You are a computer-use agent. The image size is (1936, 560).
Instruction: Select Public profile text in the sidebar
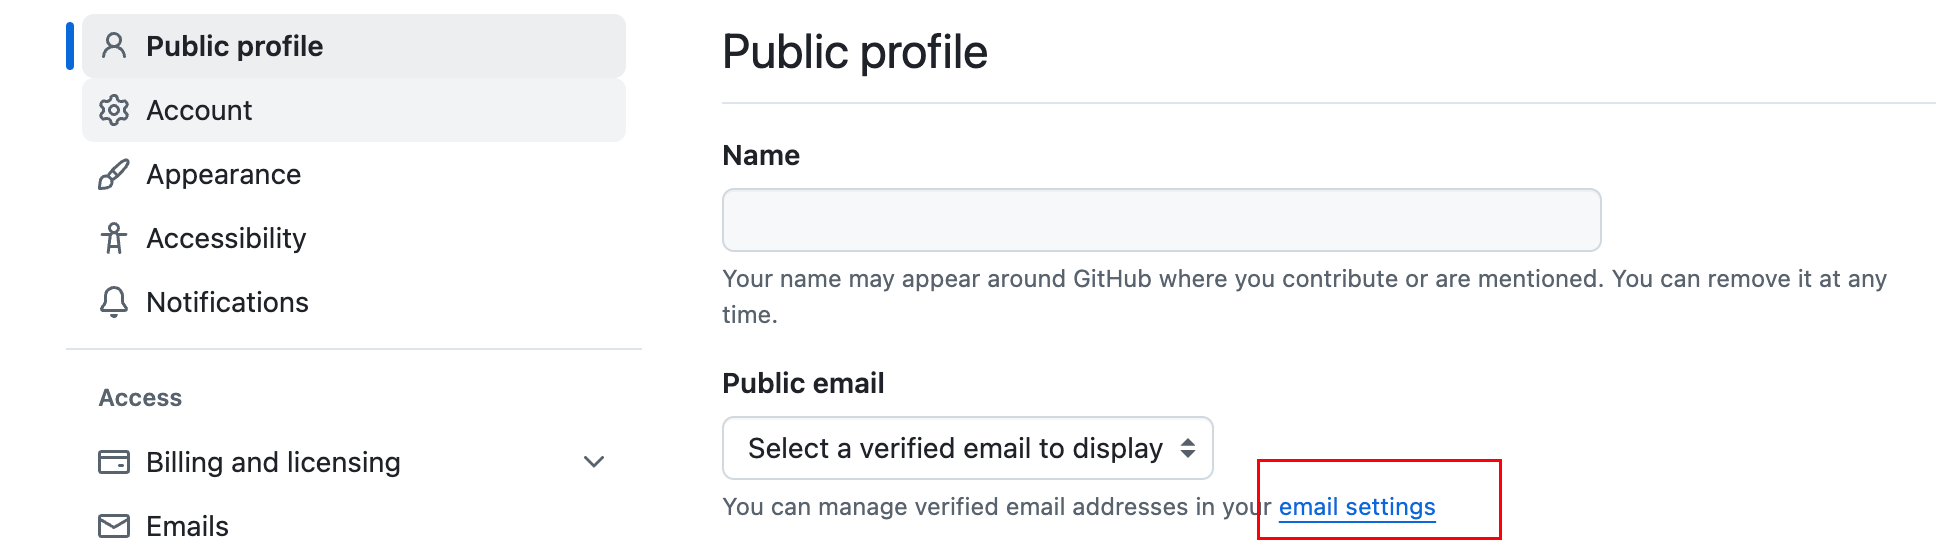[x=235, y=46]
